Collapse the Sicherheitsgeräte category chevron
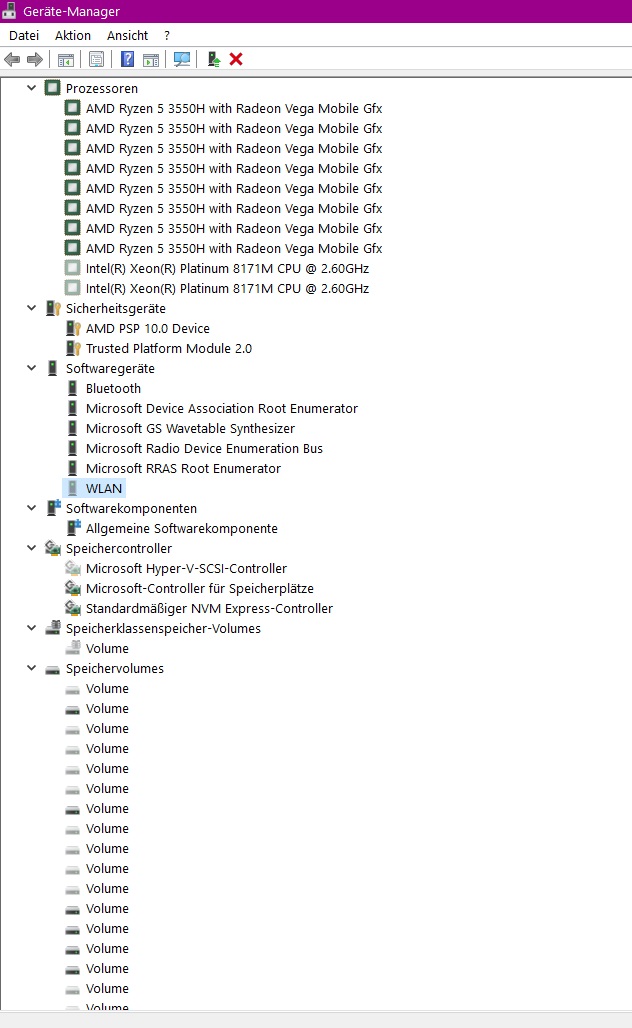Image resolution: width=632 pixels, height=1028 pixels. [x=31, y=308]
